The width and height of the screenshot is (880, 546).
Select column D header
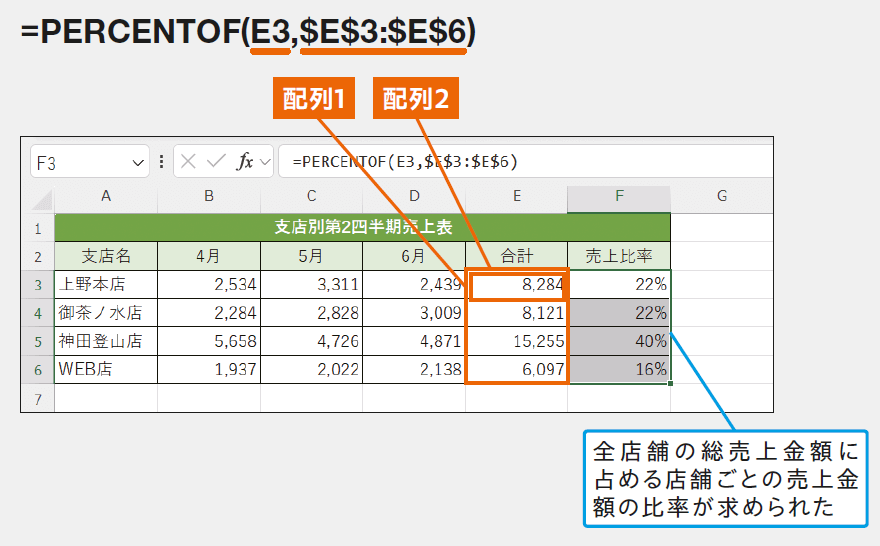coord(414,196)
